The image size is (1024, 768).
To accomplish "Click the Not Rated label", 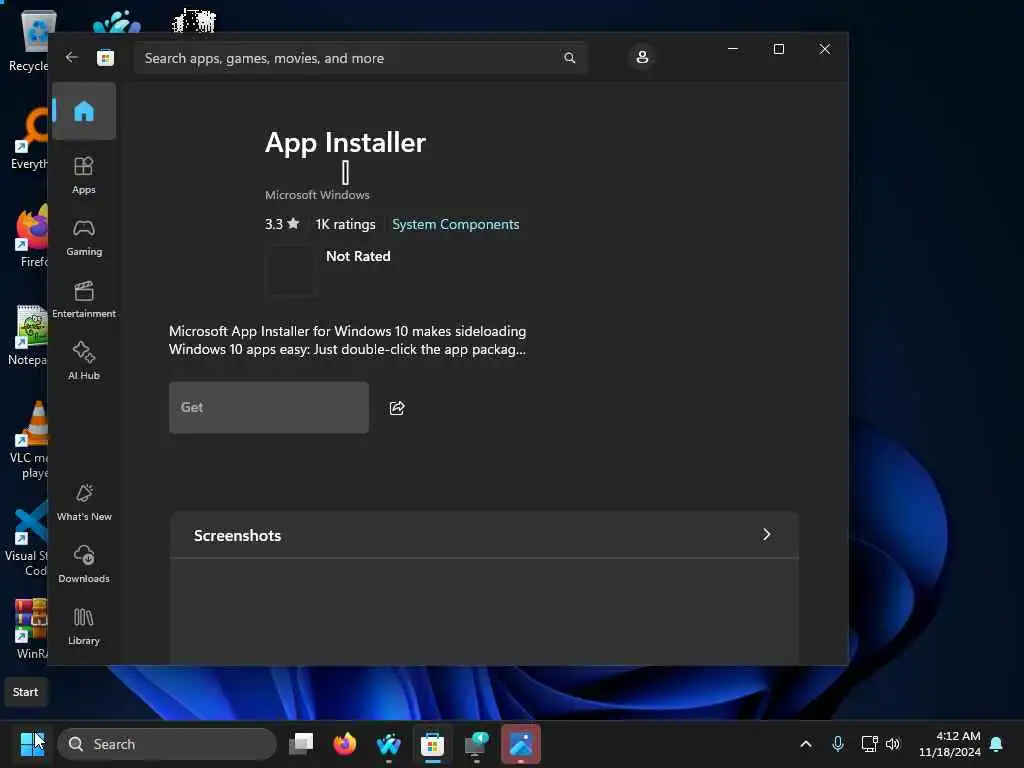I will [x=358, y=256].
